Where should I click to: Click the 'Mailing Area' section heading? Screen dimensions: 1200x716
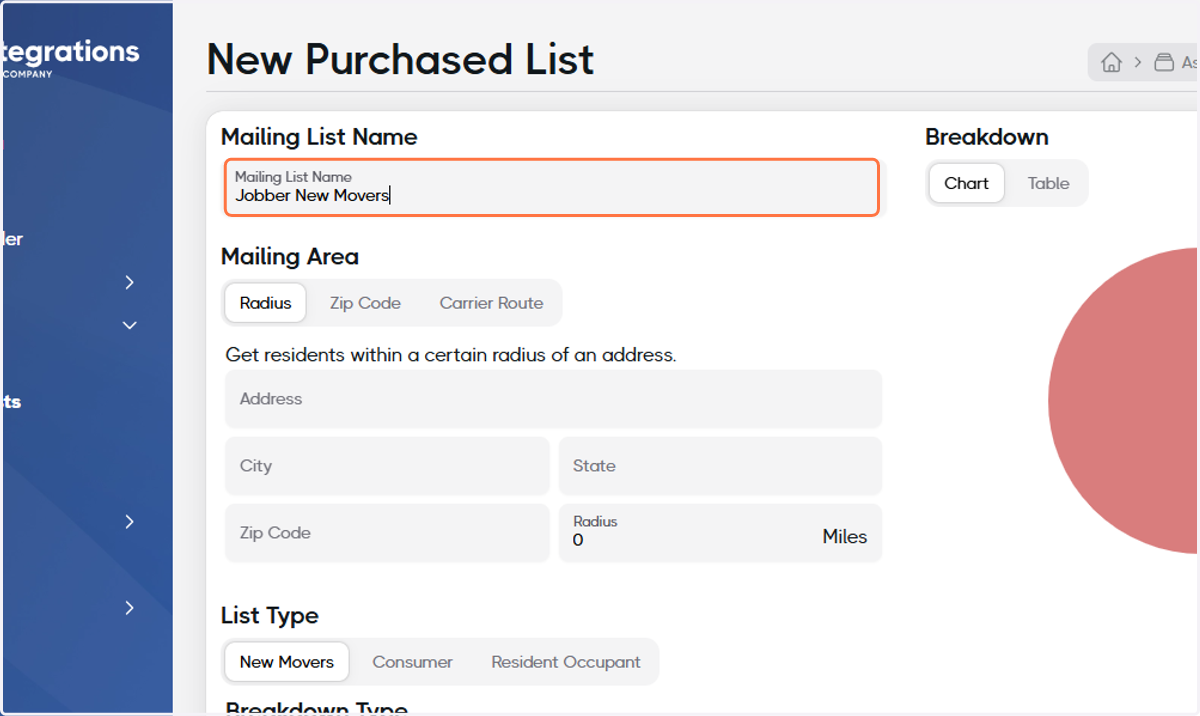point(290,257)
